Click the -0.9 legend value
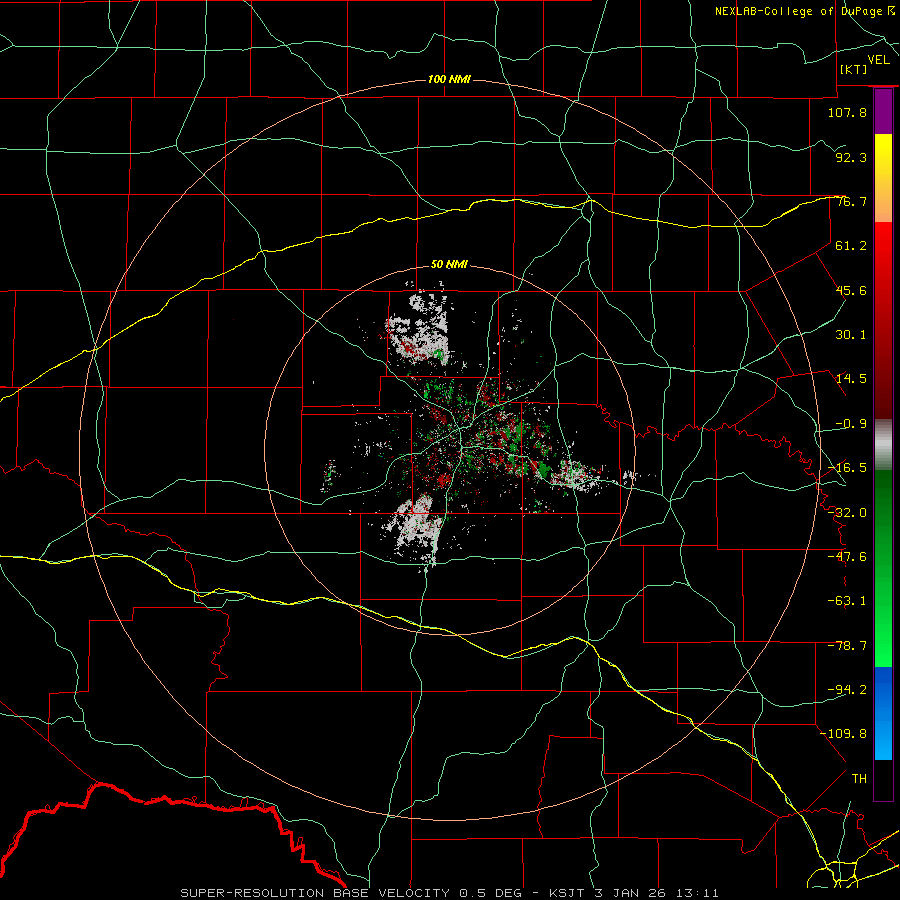 [x=851, y=424]
